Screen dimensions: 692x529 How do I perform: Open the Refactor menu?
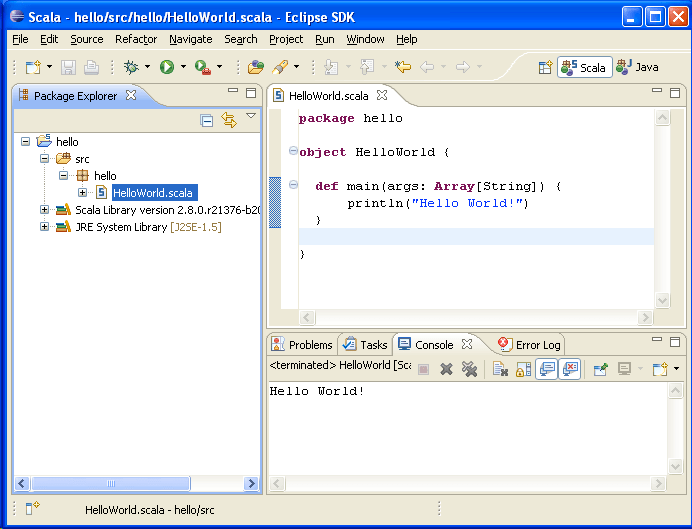point(136,39)
